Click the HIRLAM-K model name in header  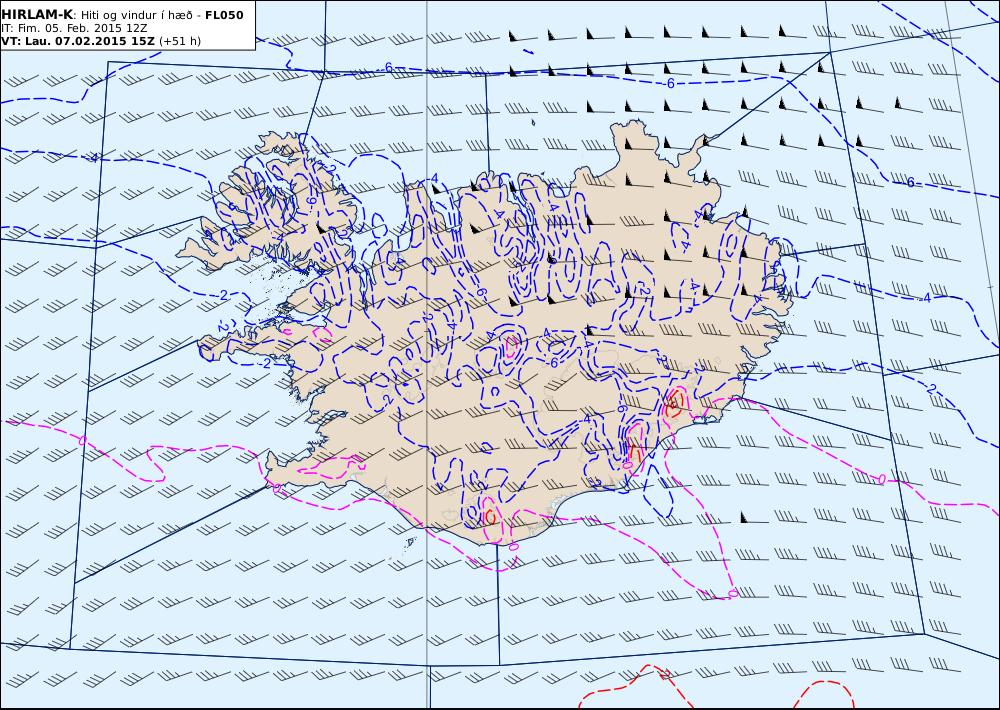coord(38,15)
